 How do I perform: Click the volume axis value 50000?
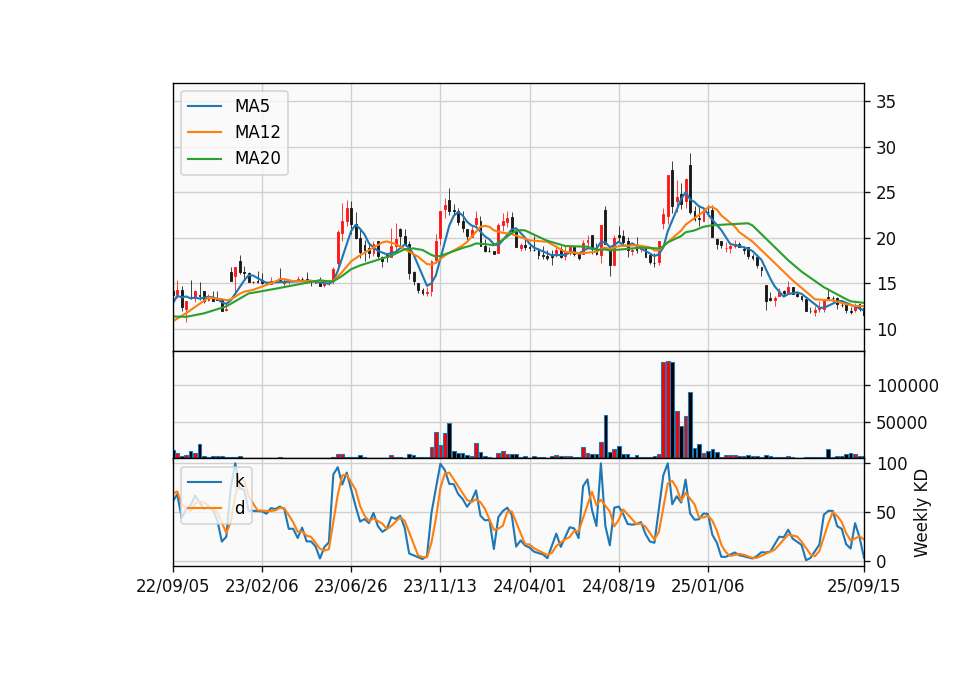click(x=902, y=422)
